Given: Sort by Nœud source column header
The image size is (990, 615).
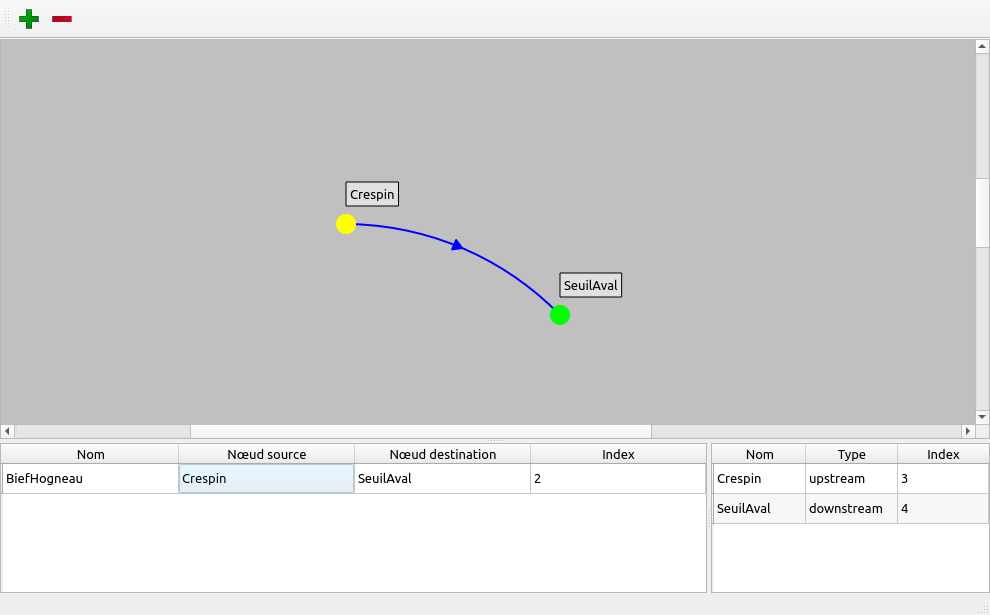Looking at the screenshot, I should coord(266,454).
